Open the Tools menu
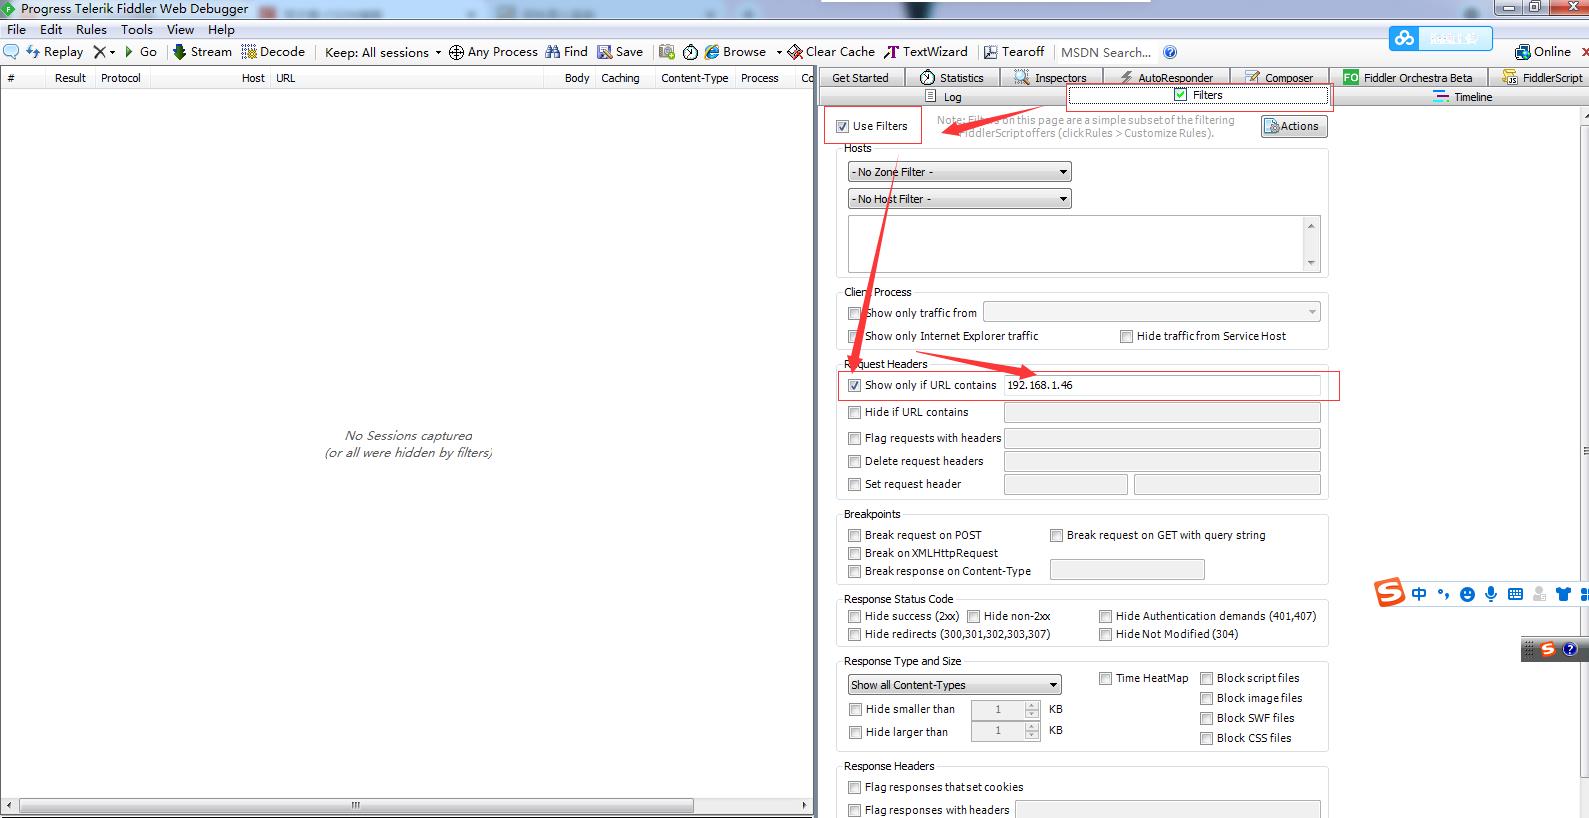Screen dimensions: 1589x818 click(x=137, y=30)
